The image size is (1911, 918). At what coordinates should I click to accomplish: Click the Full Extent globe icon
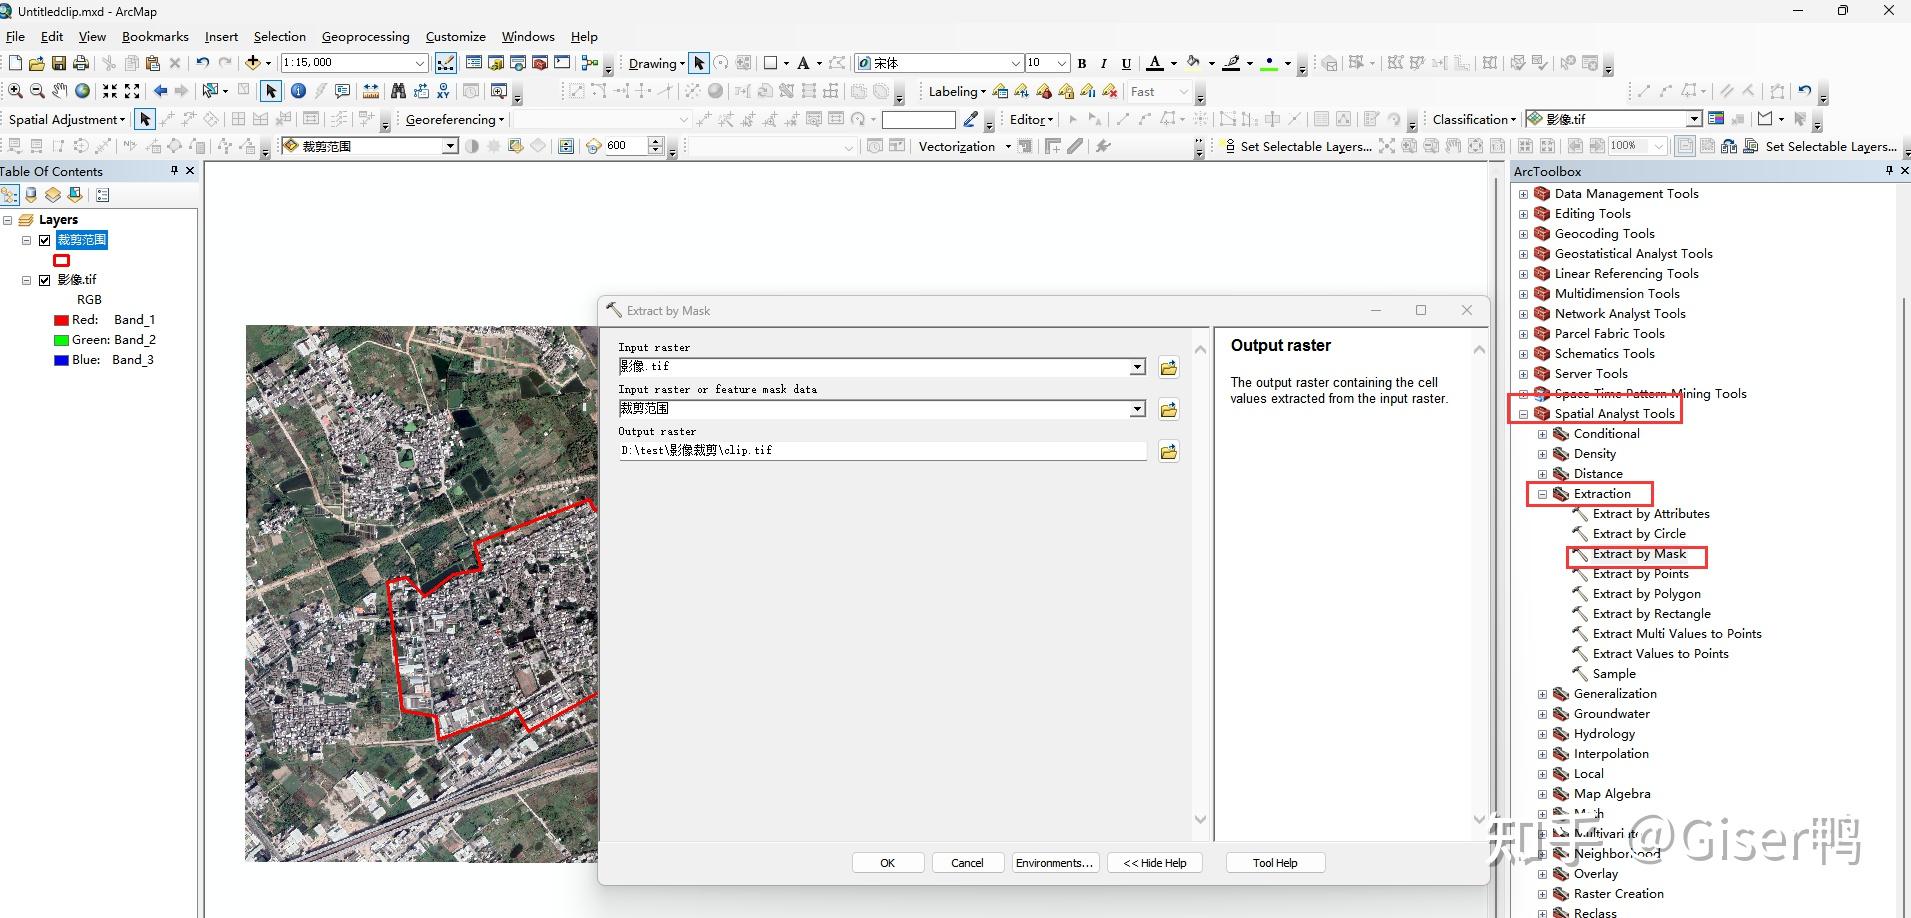83,91
